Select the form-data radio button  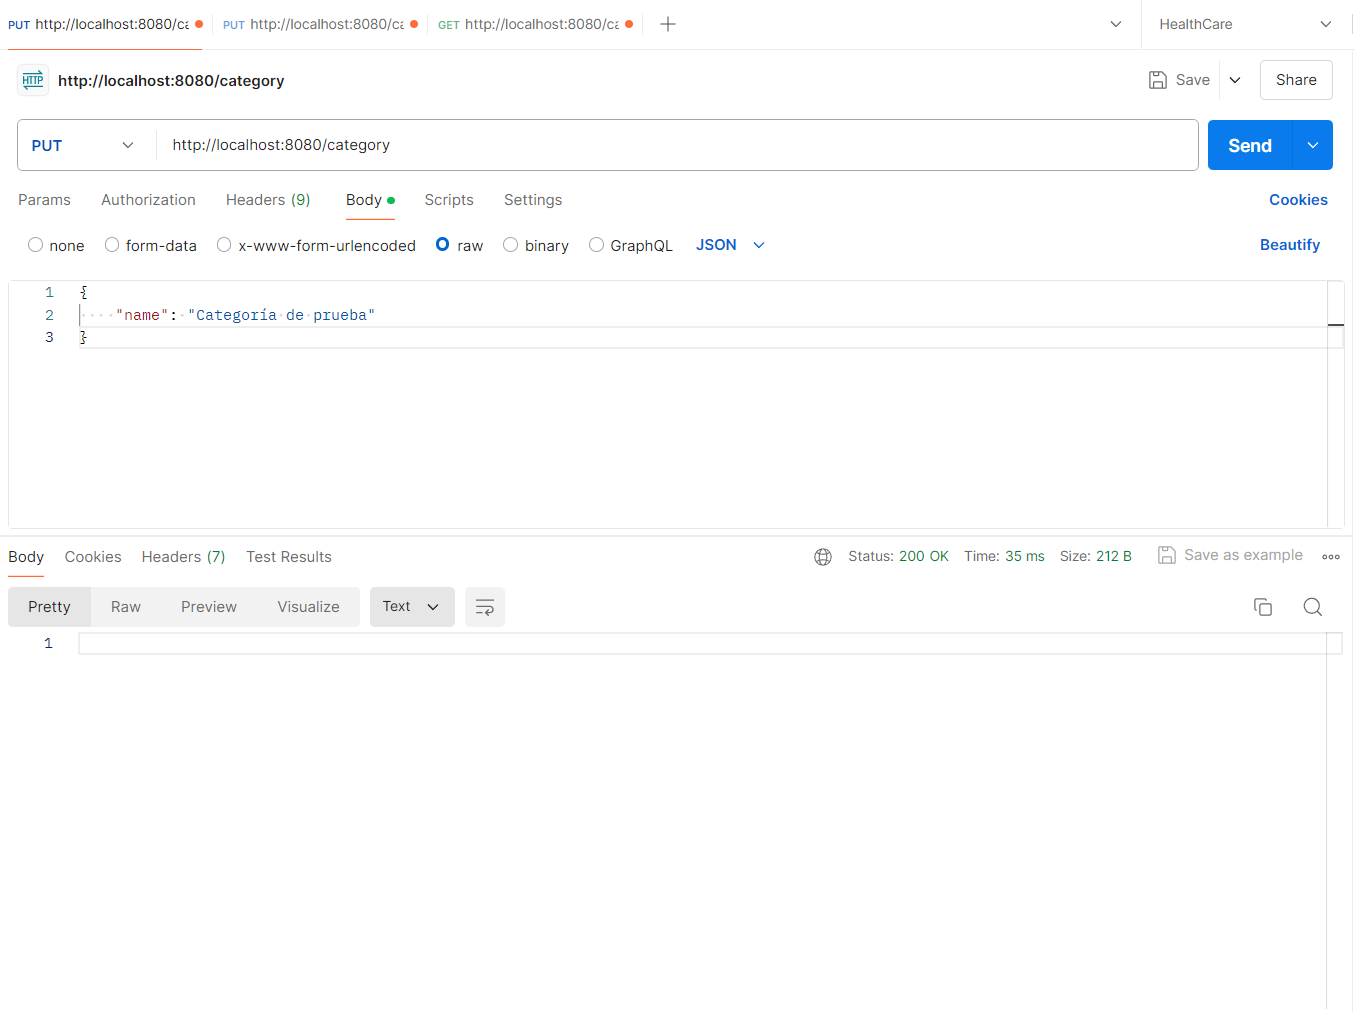click(x=112, y=245)
